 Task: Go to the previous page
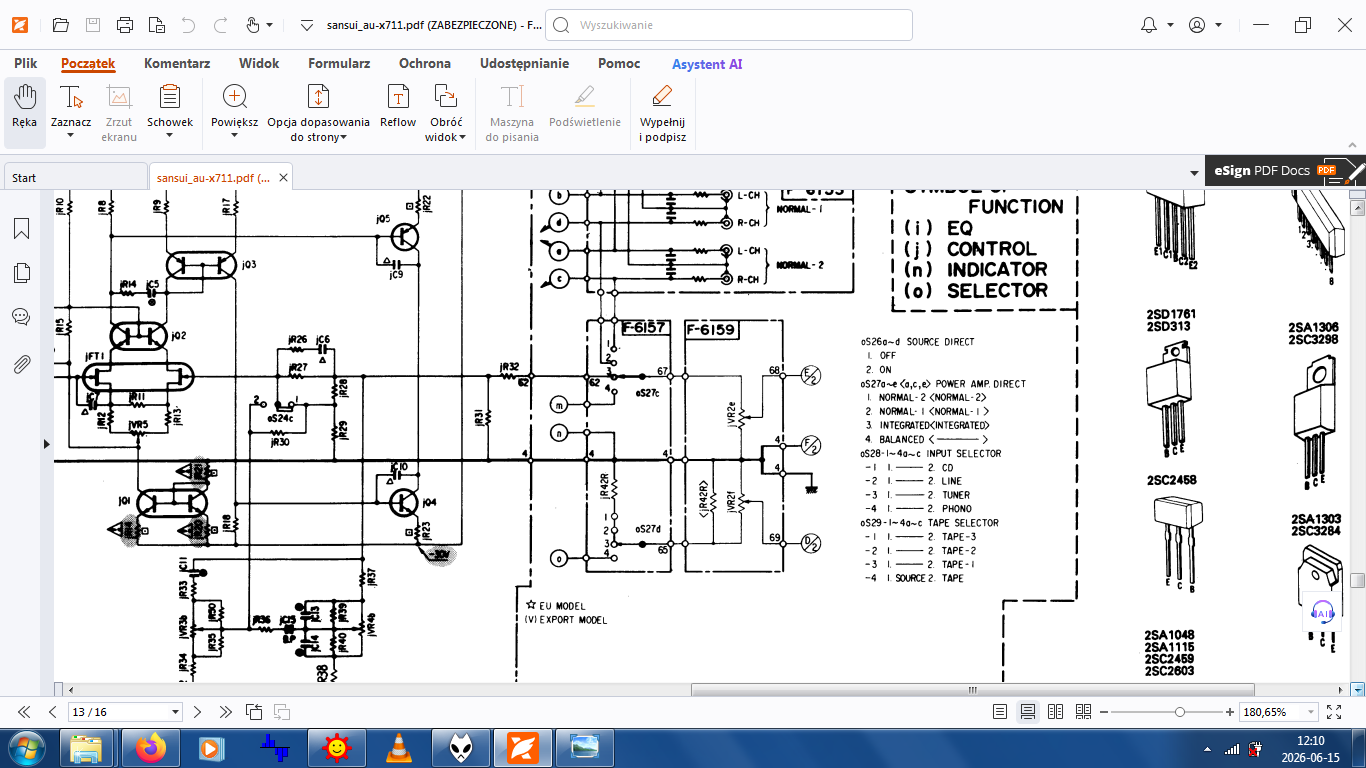tap(53, 712)
